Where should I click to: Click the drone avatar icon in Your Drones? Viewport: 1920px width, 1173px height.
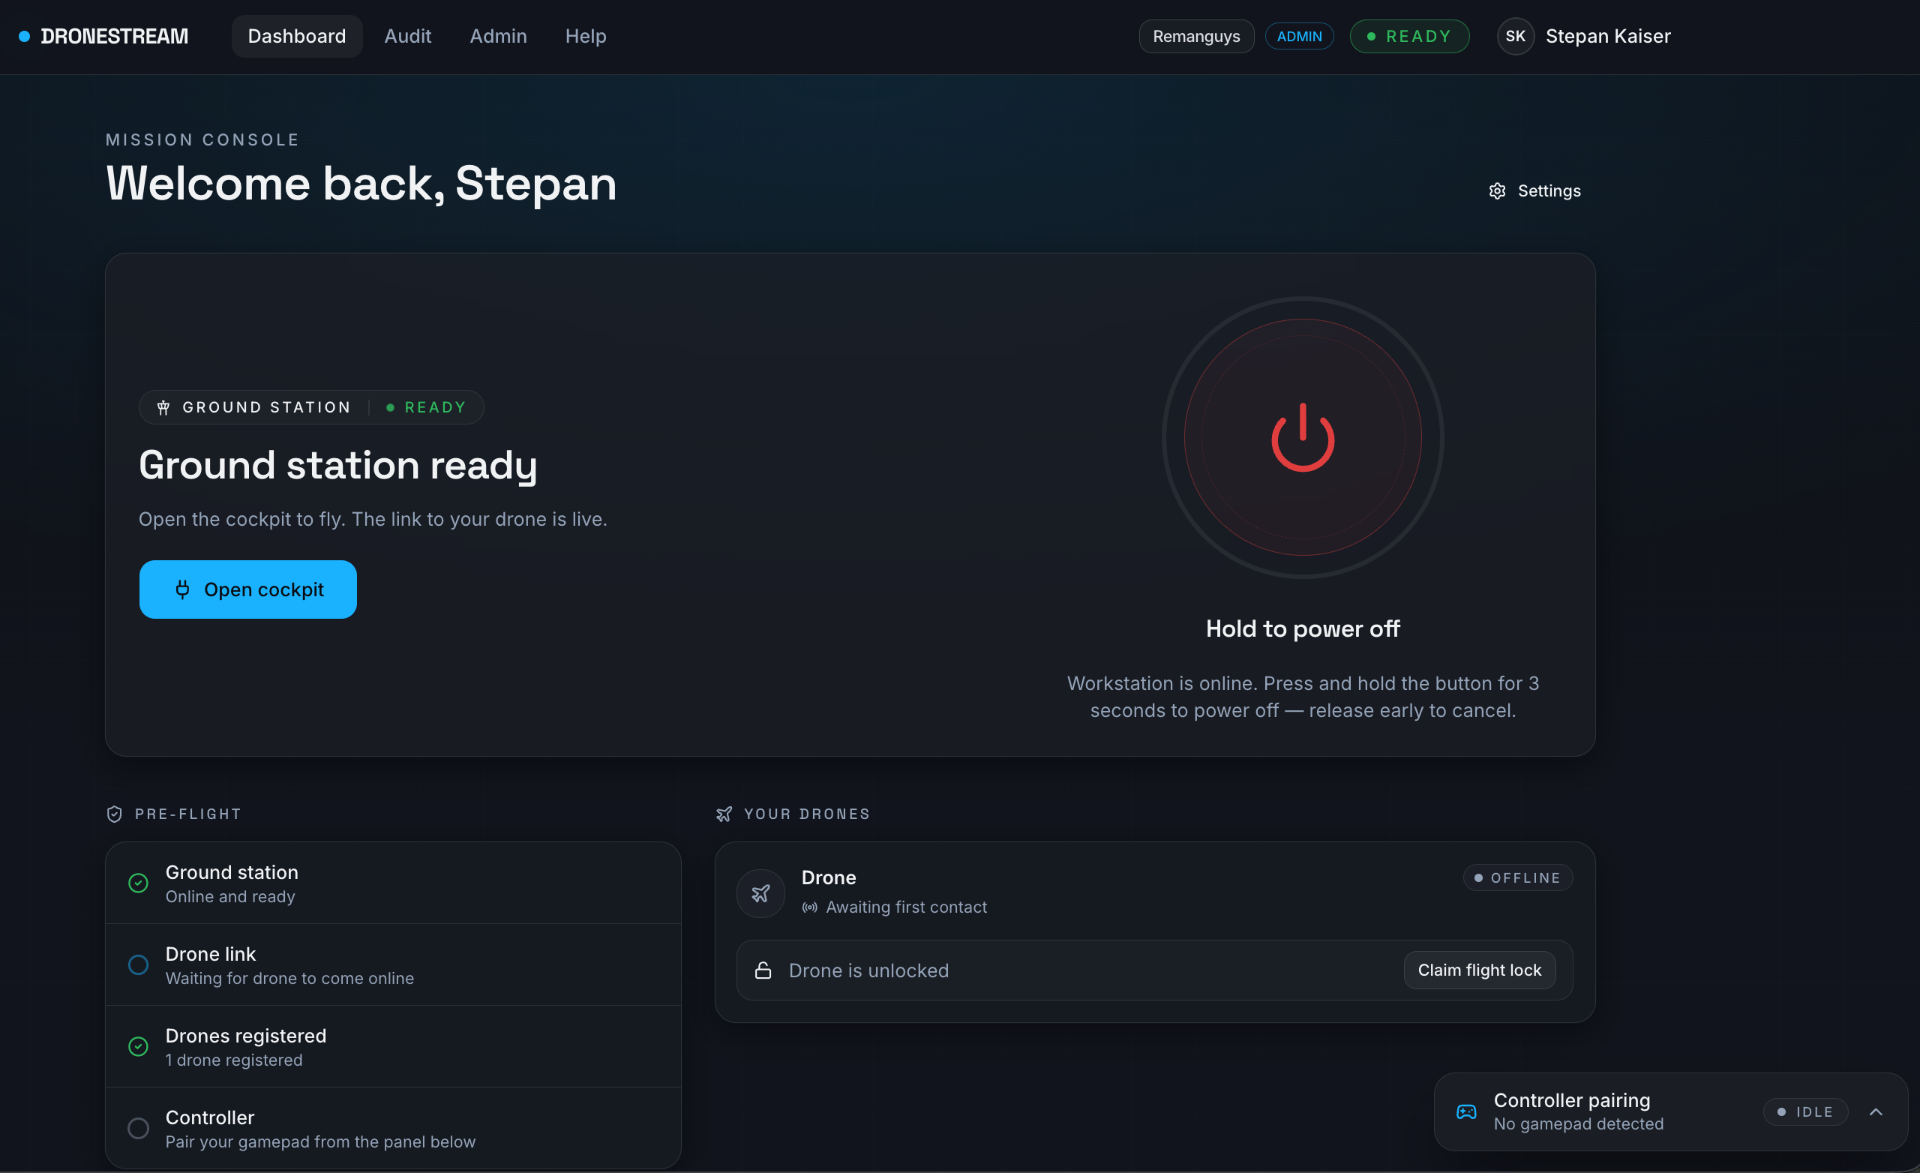point(761,892)
